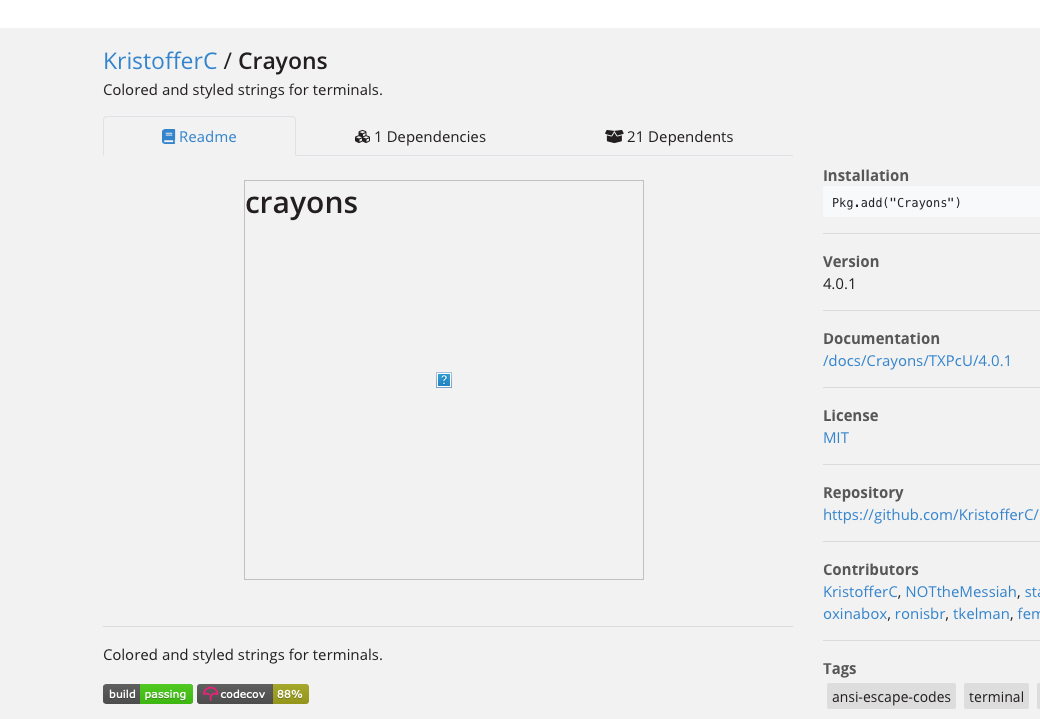Click the ansi-escape-codes tag

(x=890, y=696)
